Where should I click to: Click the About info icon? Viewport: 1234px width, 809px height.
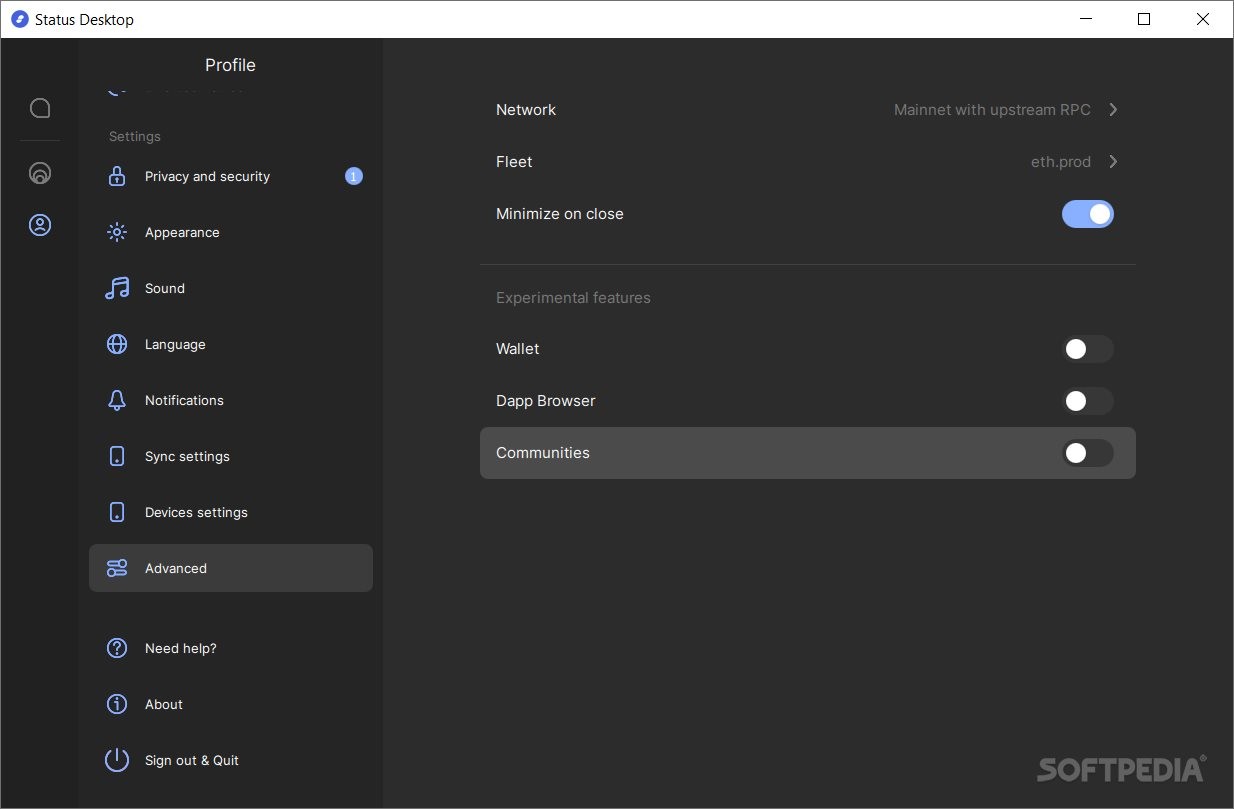pyautogui.click(x=117, y=705)
